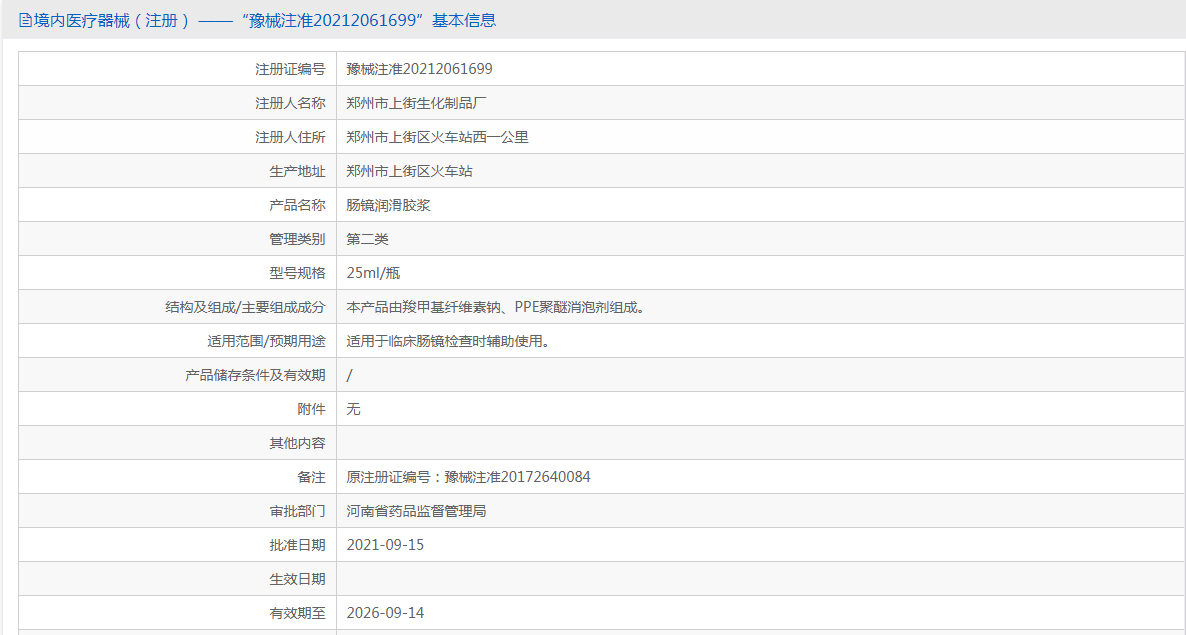The image size is (1186, 635).
Task: Click the expiry date 2026-09-14
Action: coord(385,612)
